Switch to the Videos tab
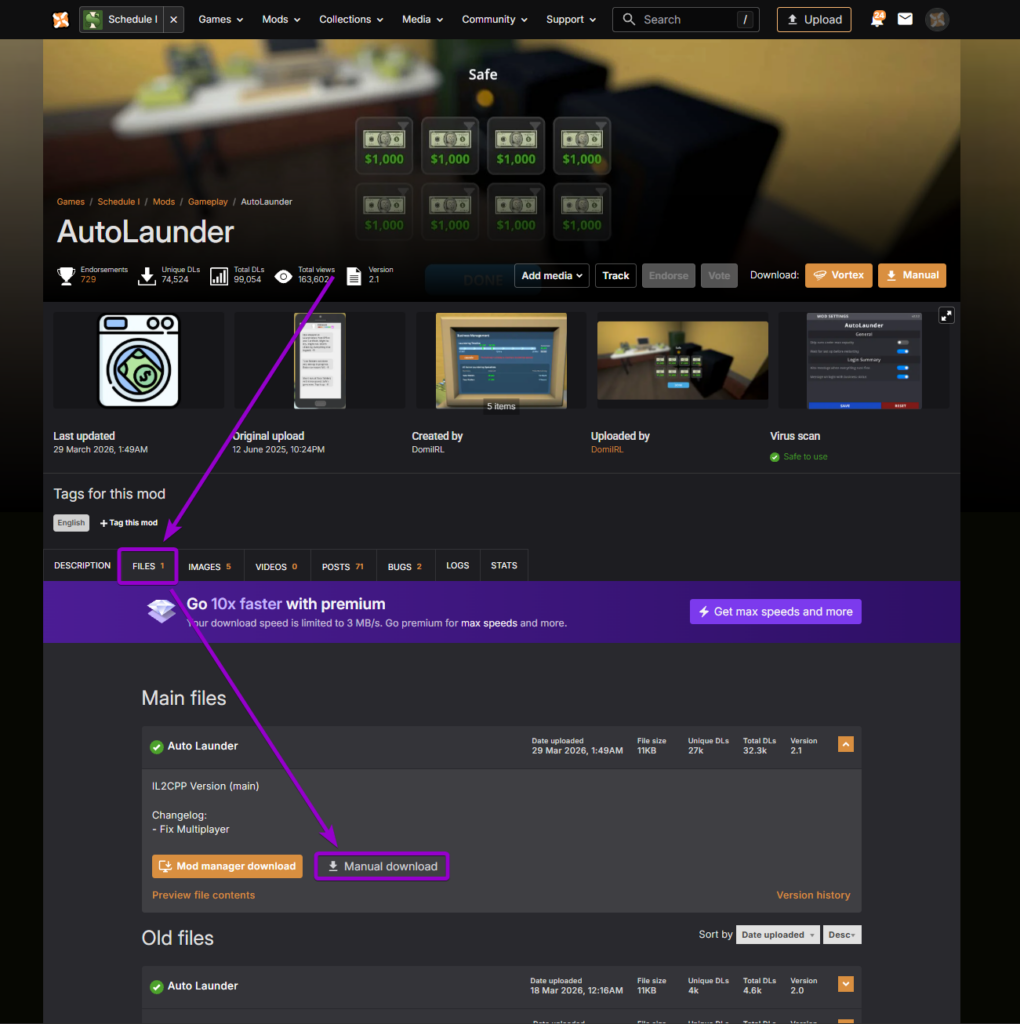 click(x=276, y=566)
